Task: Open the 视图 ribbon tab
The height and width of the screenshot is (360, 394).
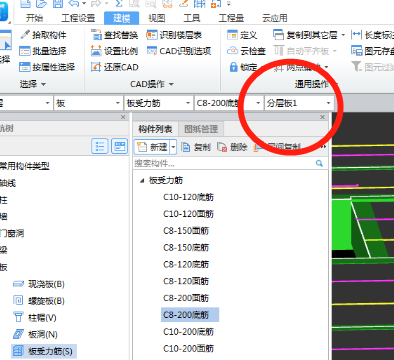Action: (x=157, y=18)
